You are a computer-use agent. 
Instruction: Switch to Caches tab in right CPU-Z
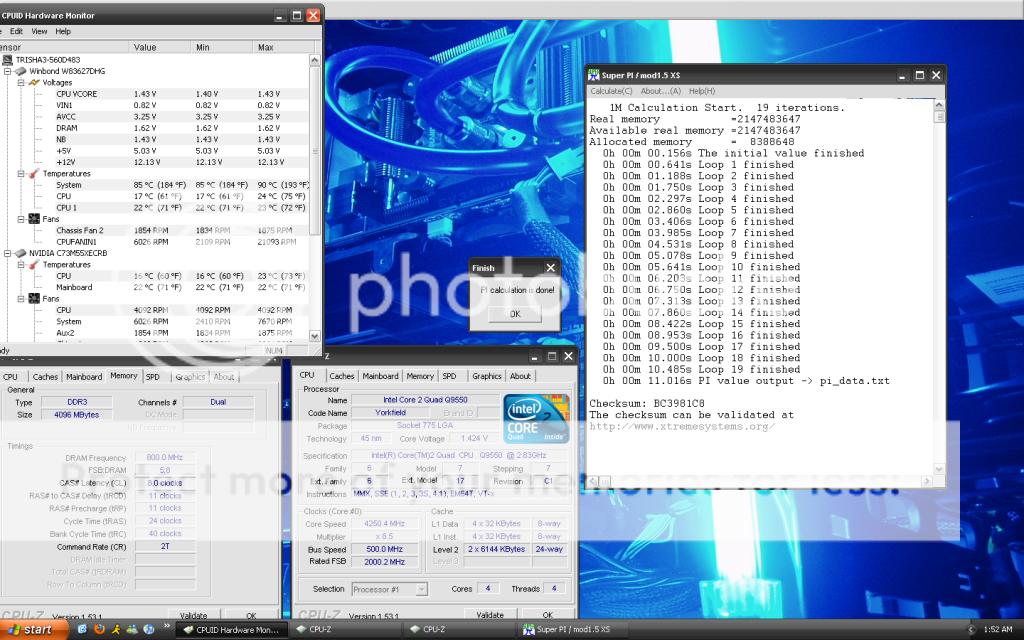[342, 376]
